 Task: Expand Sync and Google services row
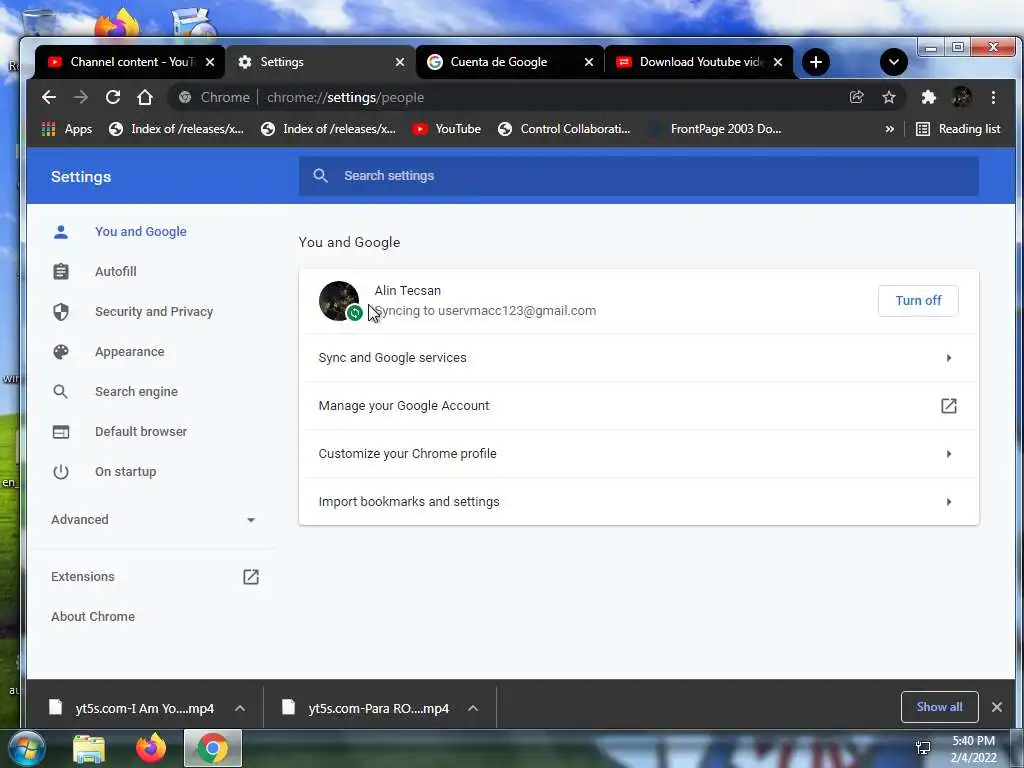tap(639, 358)
